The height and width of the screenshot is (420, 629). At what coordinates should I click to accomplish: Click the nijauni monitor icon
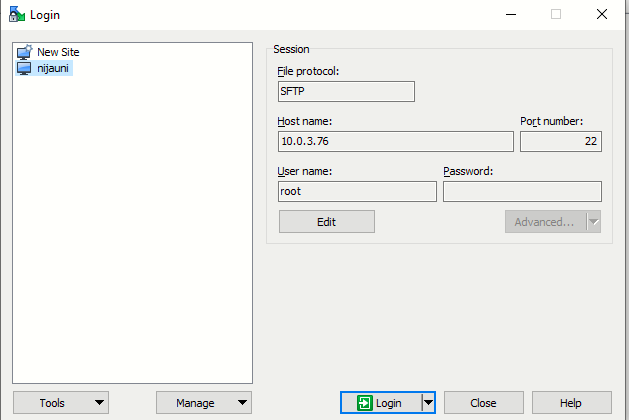tap(24, 68)
